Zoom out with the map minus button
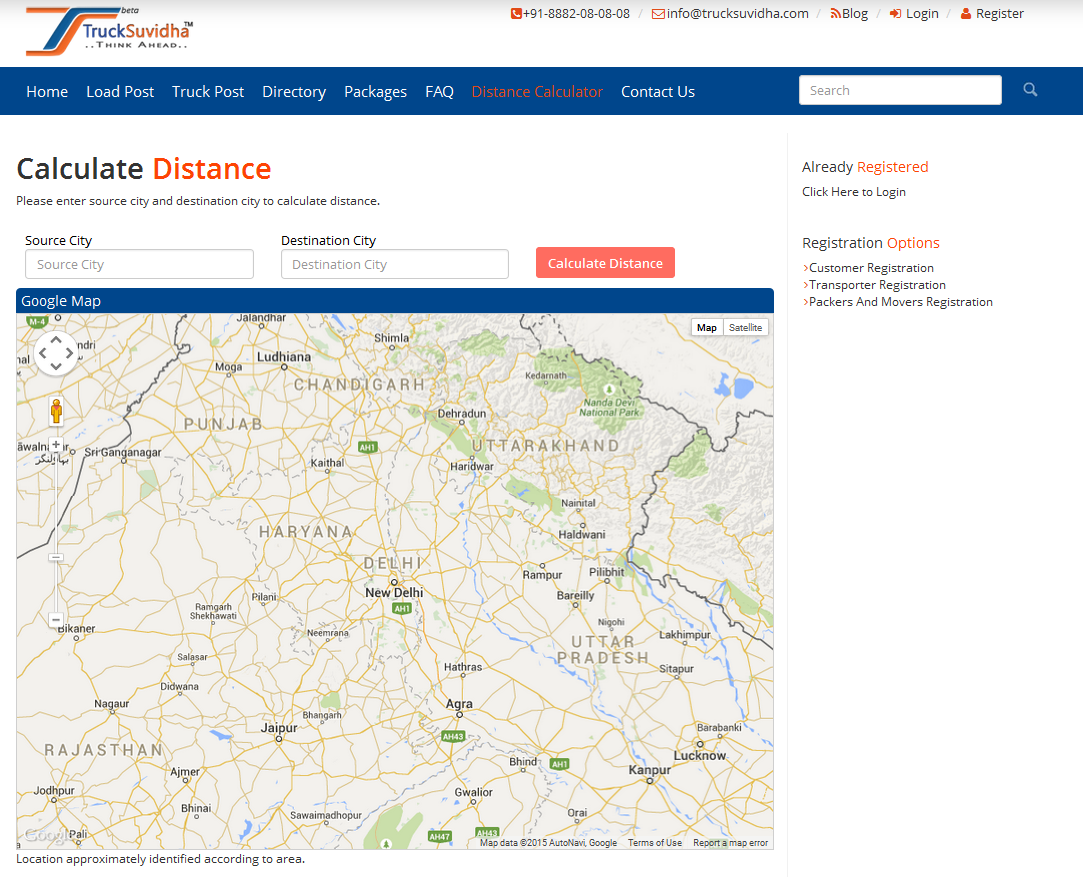 click(56, 620)
